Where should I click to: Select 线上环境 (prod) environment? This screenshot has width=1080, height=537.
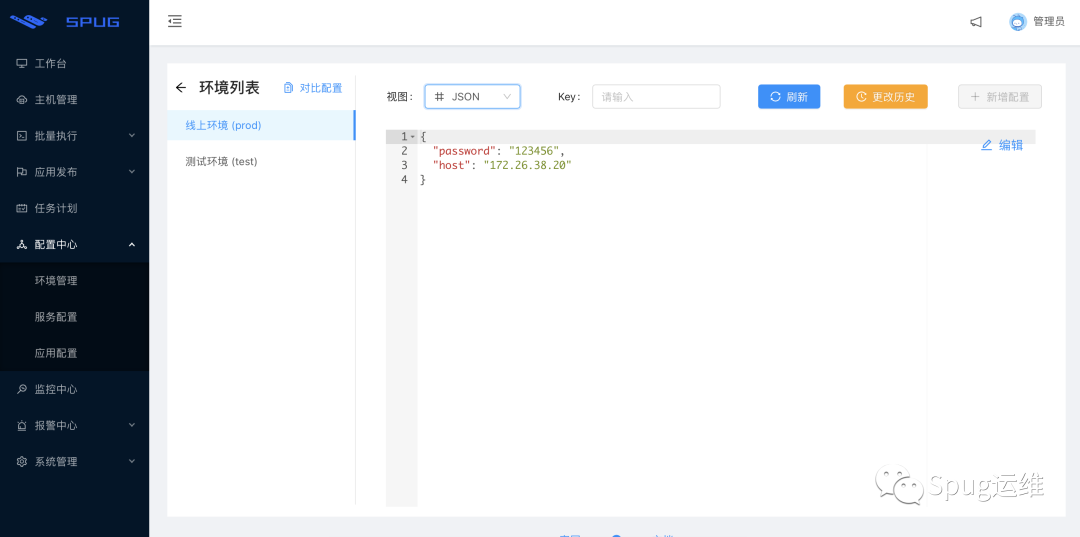pos(261,125)
